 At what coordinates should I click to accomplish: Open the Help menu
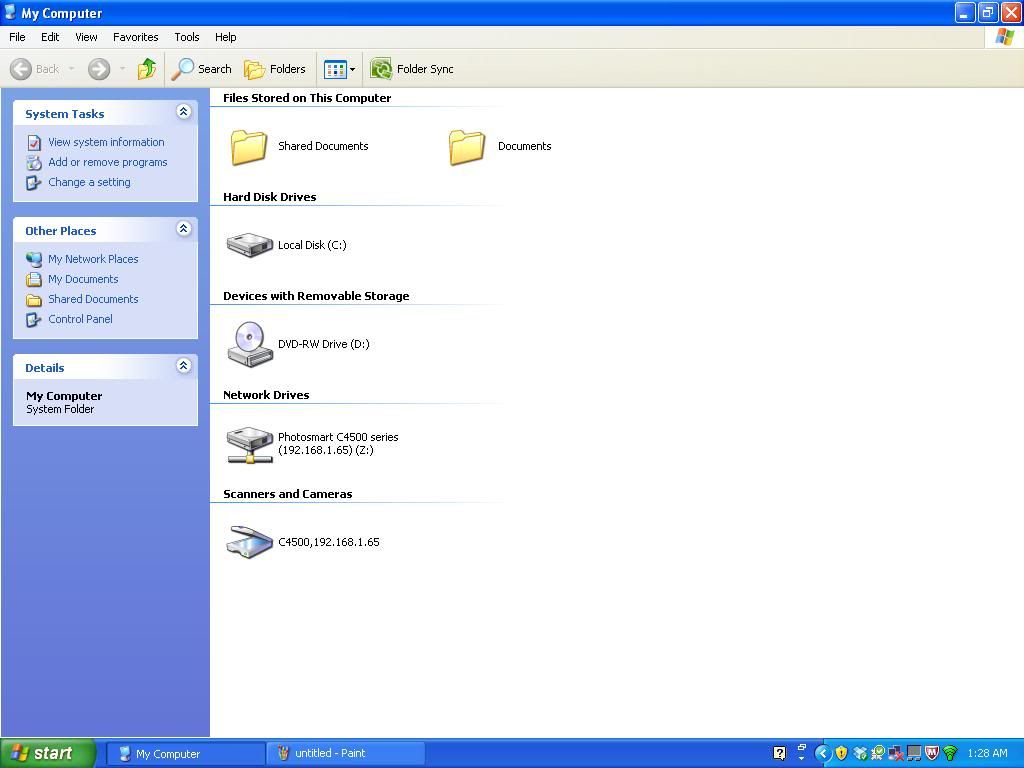(225, 37)
